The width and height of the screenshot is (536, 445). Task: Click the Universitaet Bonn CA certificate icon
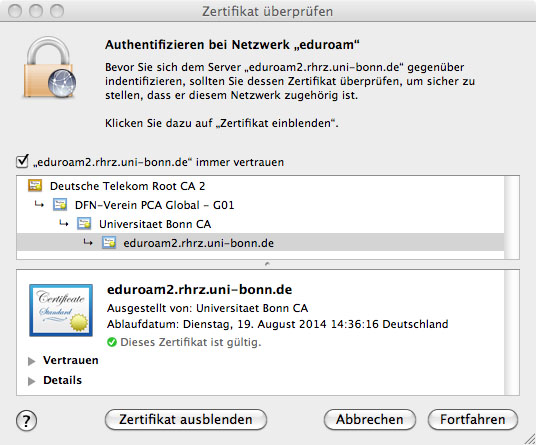pyautogui.click(x=84, y=224)
